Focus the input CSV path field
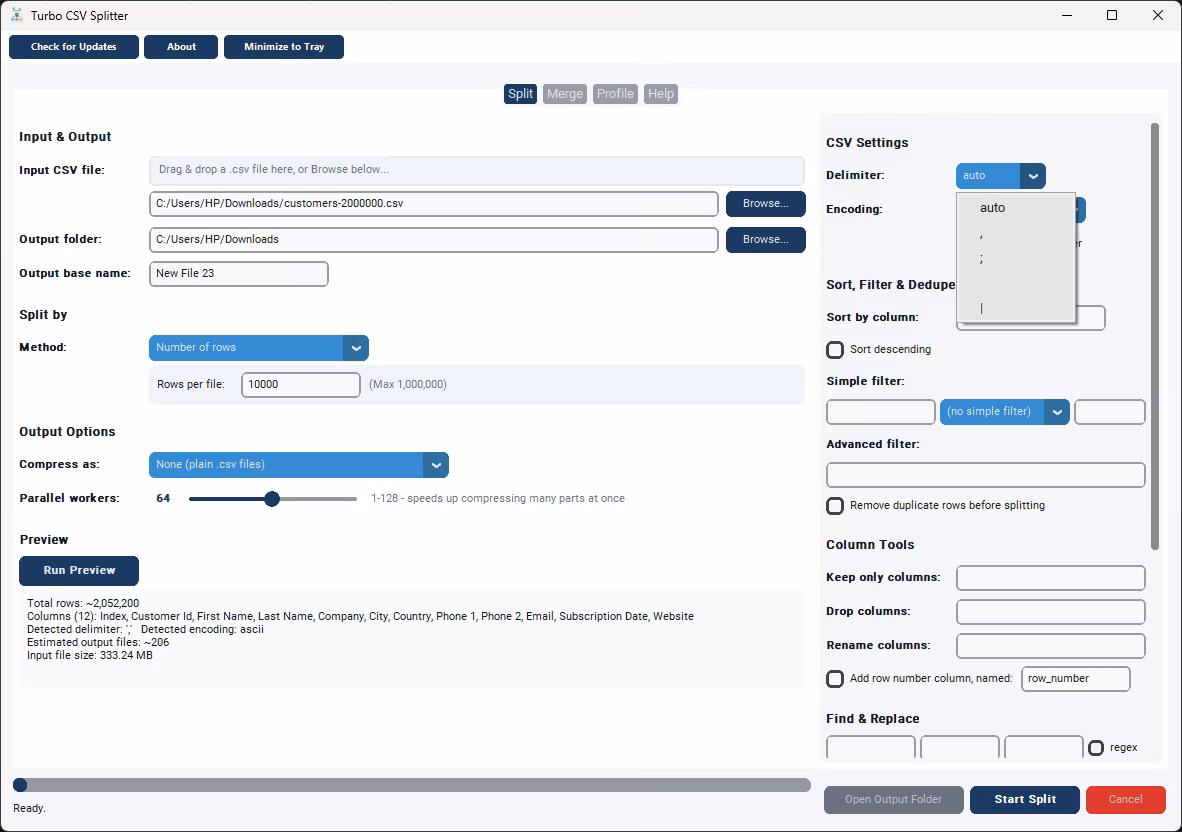 tap(433, 203)
